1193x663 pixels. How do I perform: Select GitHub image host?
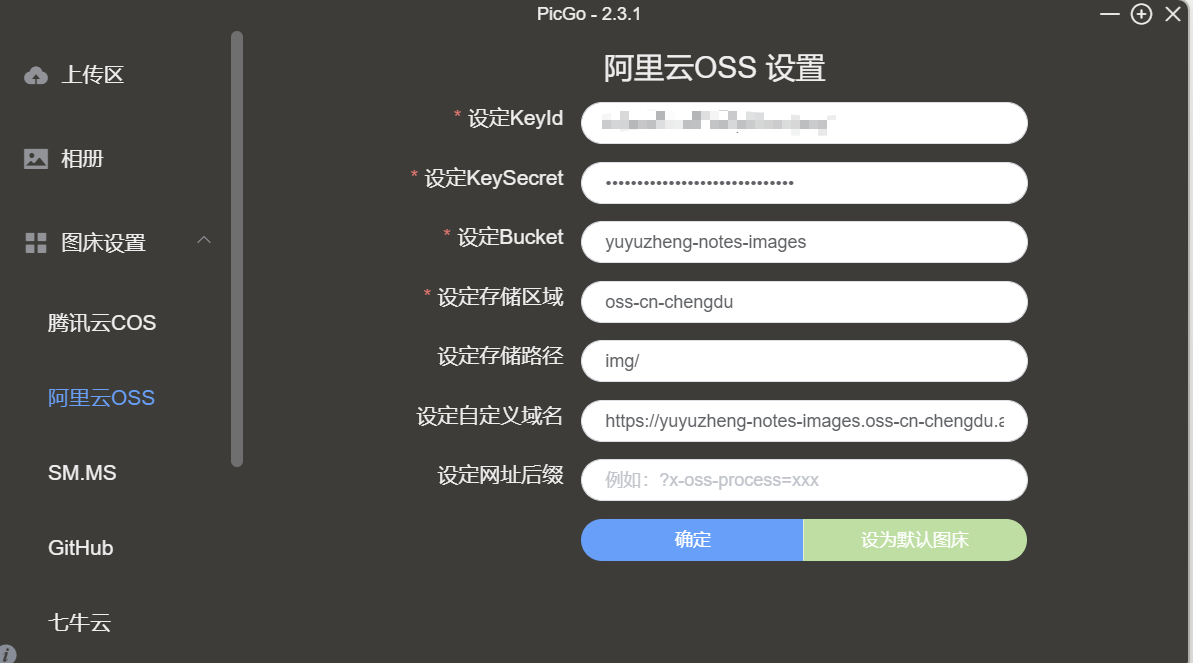[x=80, y=548]
